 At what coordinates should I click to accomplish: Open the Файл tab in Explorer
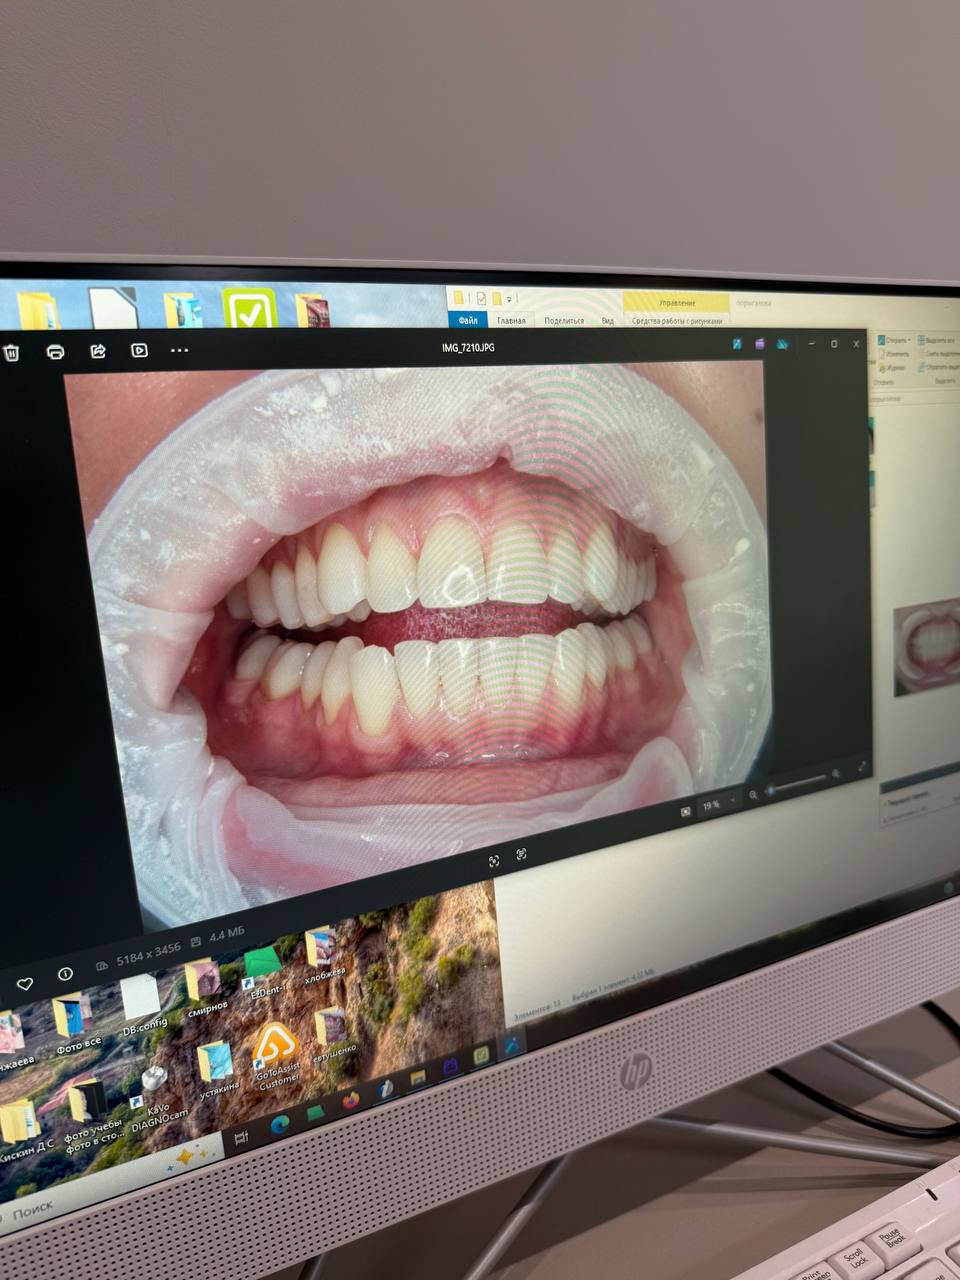(468, 321)
